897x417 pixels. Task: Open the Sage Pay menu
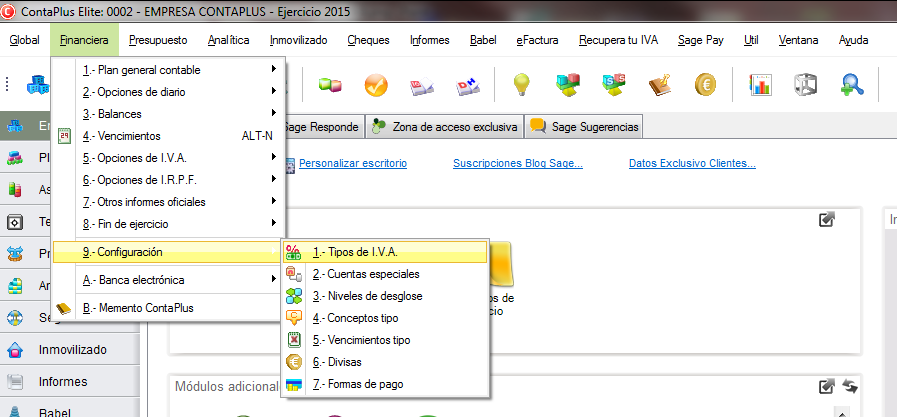pyautogui.click(x=701, y=40)
